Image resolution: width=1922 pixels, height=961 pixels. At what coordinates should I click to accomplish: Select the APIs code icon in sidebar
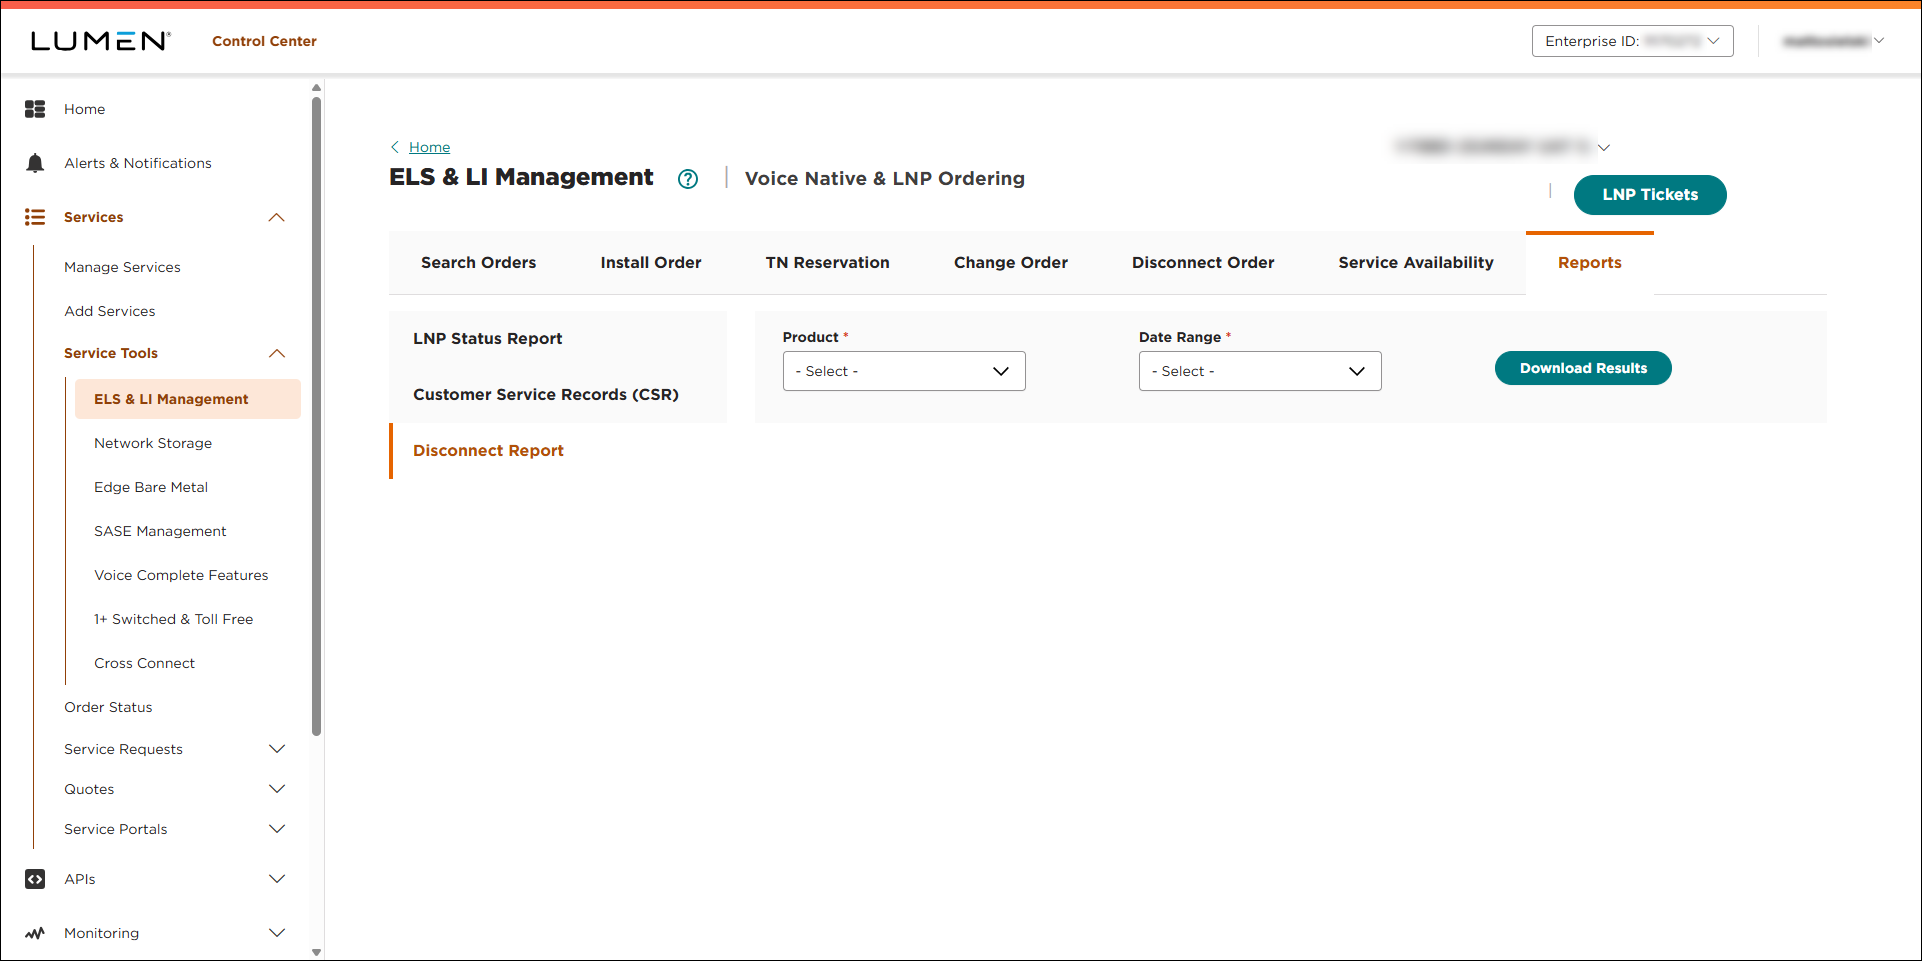tap(35, 878)
